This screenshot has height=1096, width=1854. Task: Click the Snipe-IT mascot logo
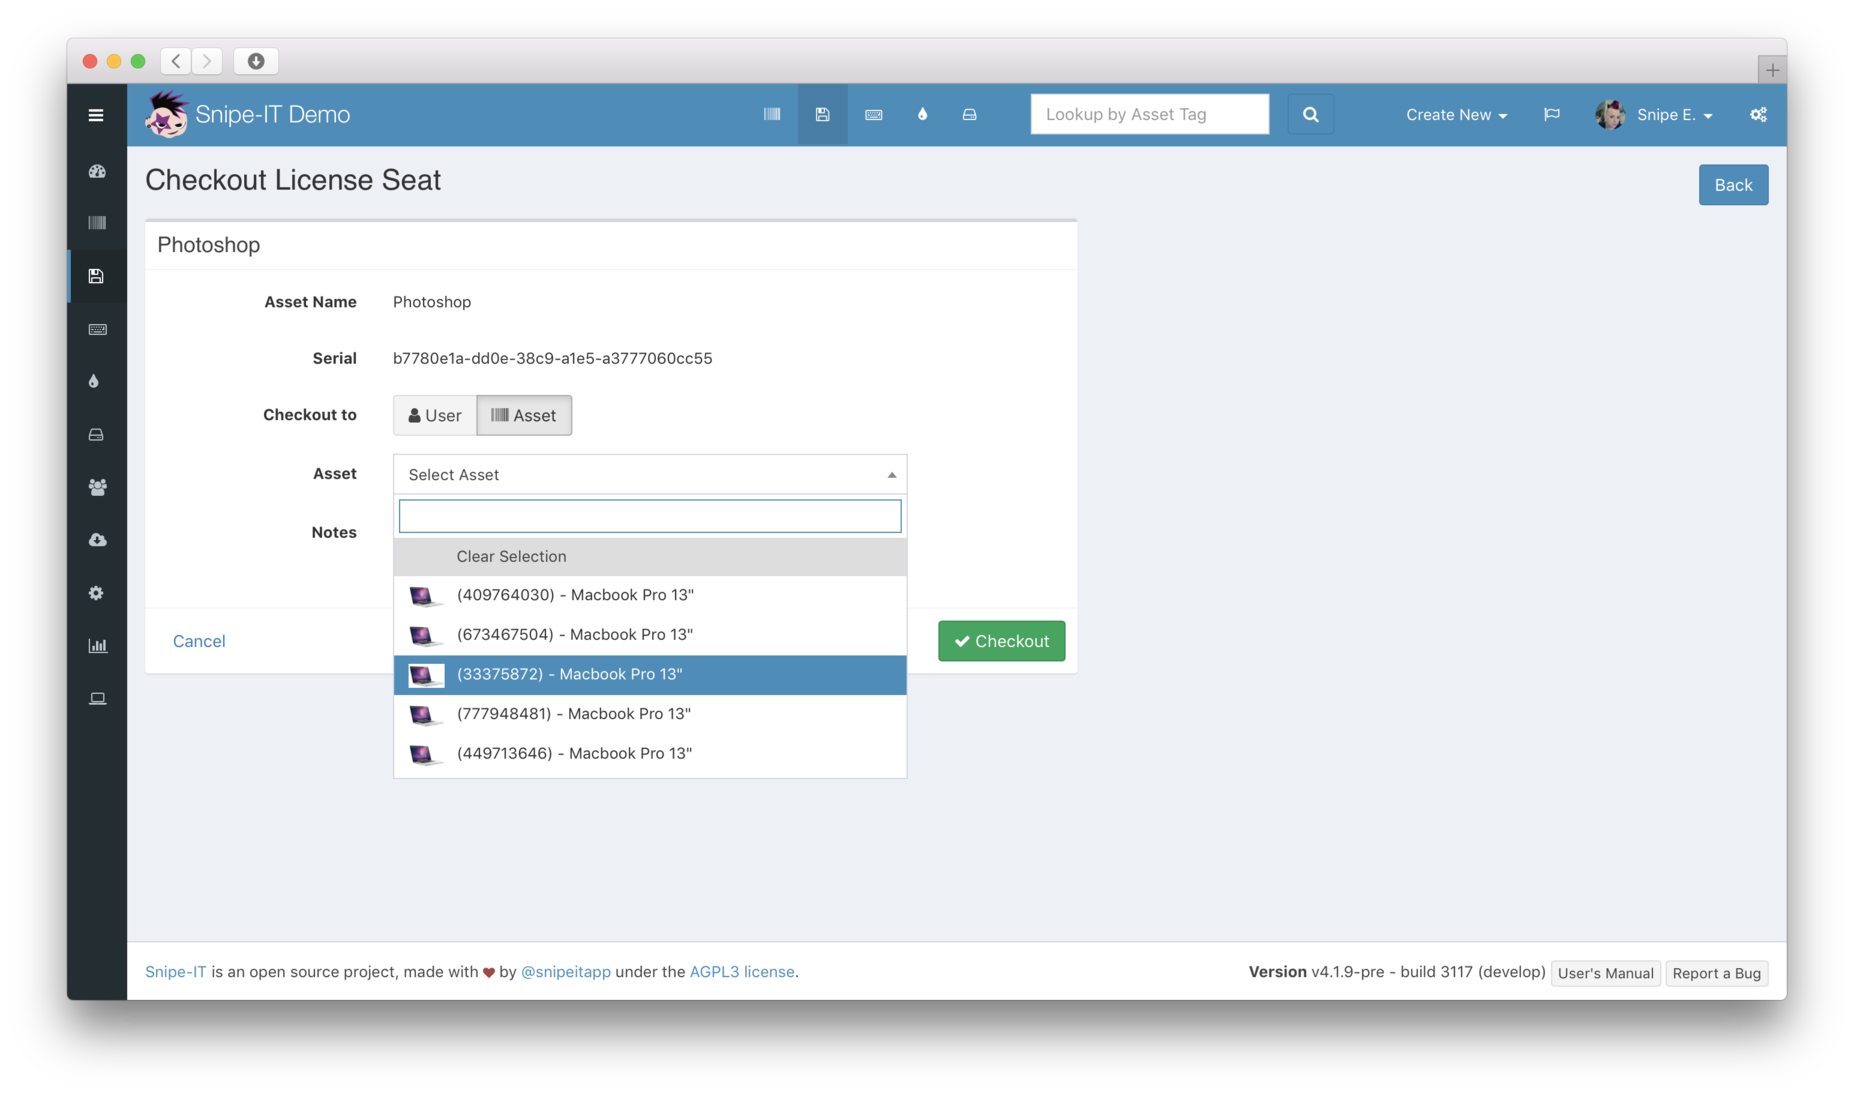pyautogui.click(x=166, y=114)
